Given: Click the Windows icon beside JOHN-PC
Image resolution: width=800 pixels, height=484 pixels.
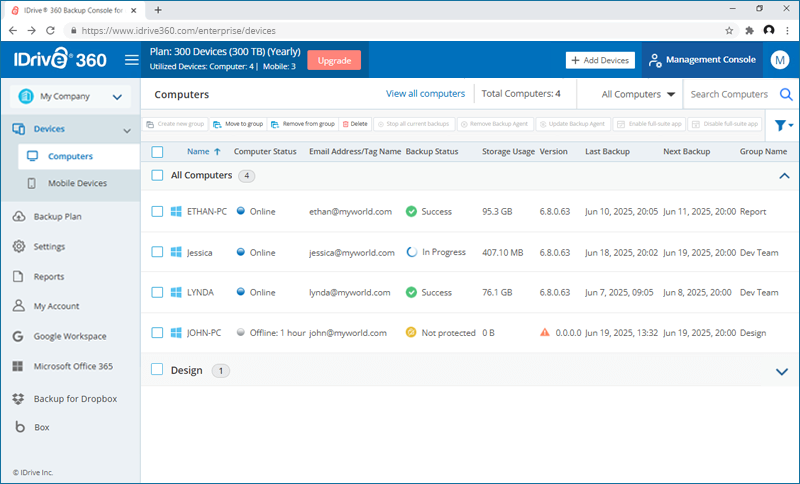Looking at the screenshot, I should 176,333.
